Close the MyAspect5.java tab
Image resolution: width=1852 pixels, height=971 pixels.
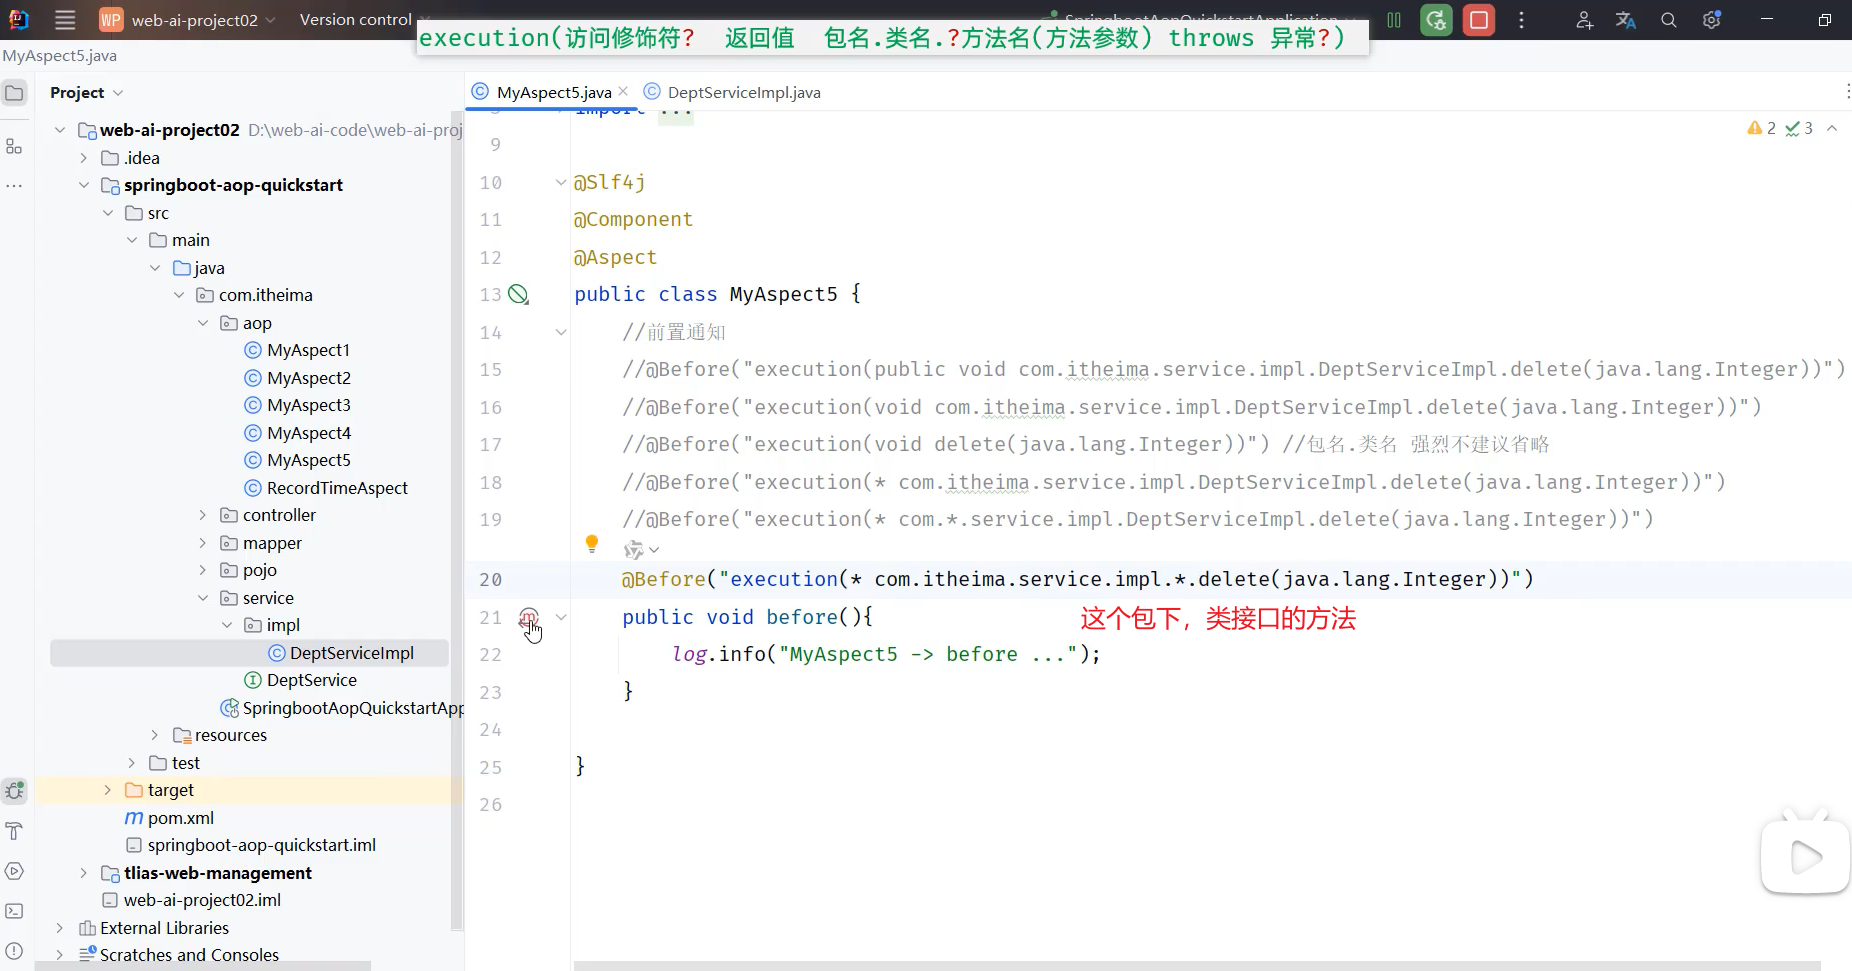tap(623, 91)
